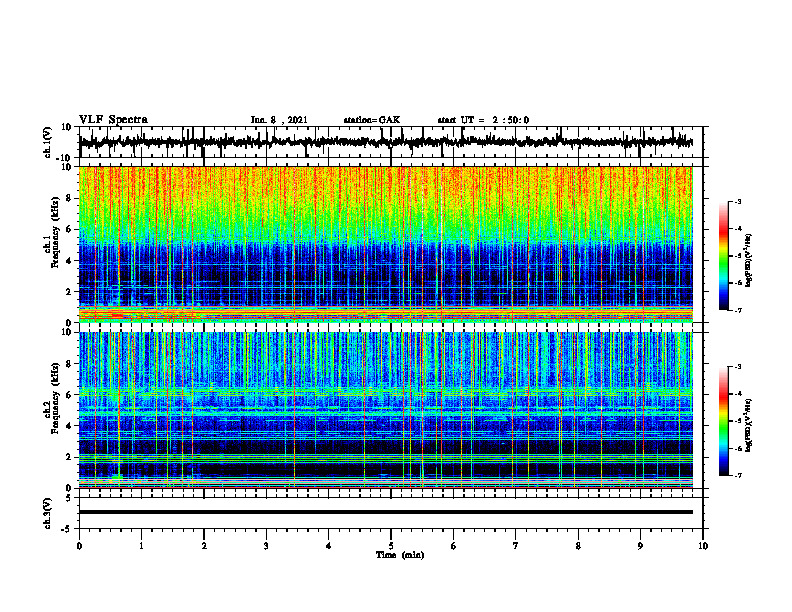Click the '3' tick on the time axis
The width and height of the screenshot is (792, 612).
(x=266, y=546)
